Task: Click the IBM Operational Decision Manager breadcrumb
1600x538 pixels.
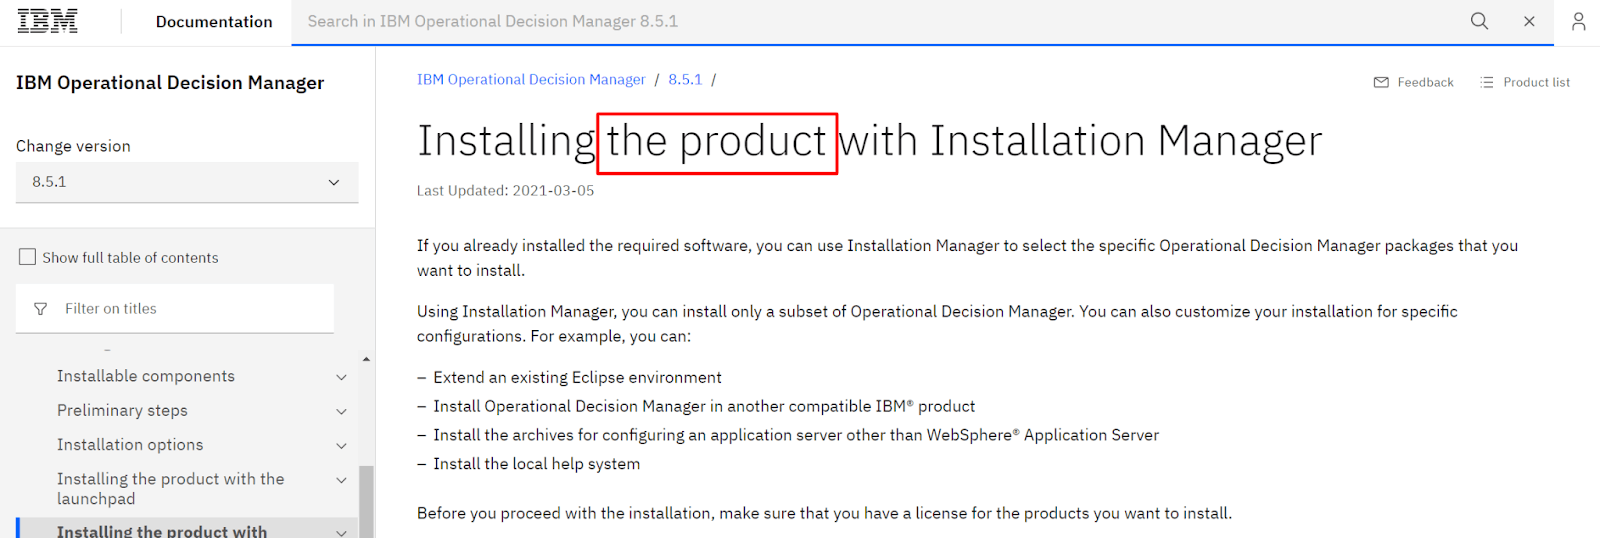Action: coord(531,79)
